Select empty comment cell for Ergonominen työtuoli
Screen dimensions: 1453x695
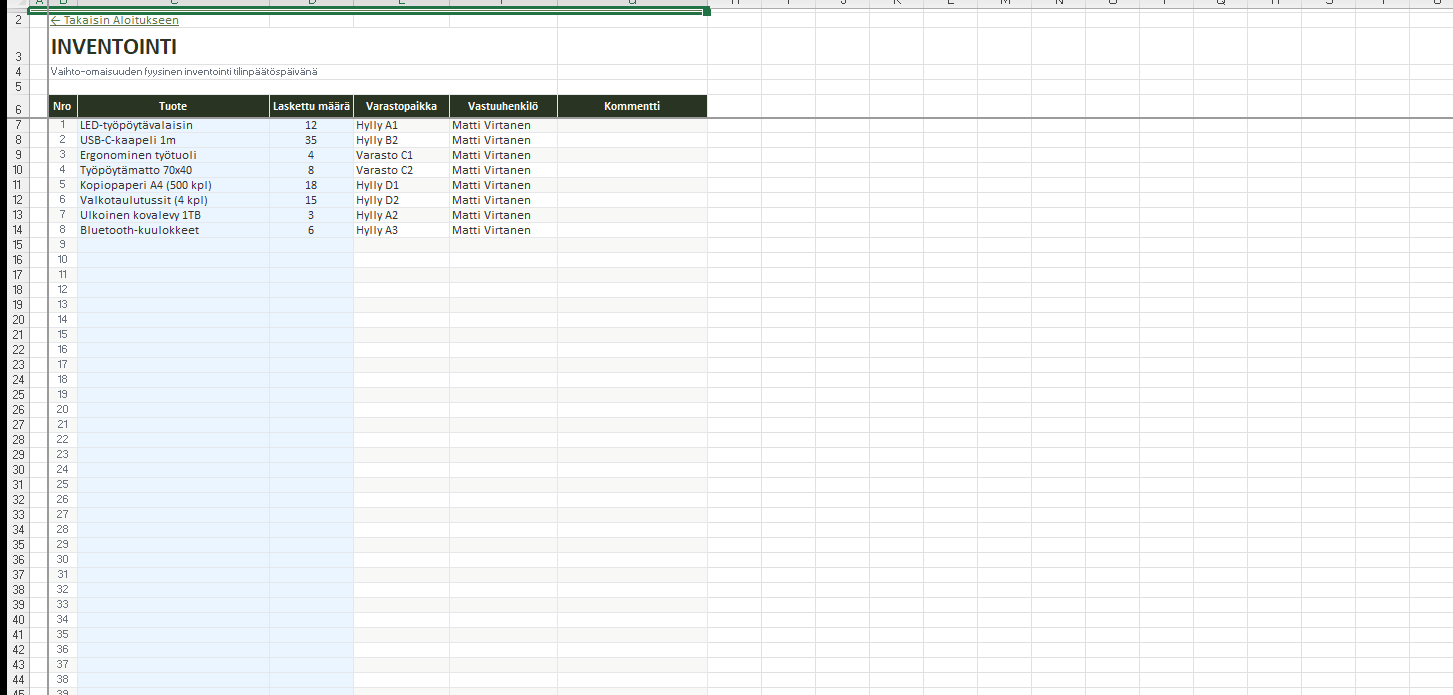632,155
